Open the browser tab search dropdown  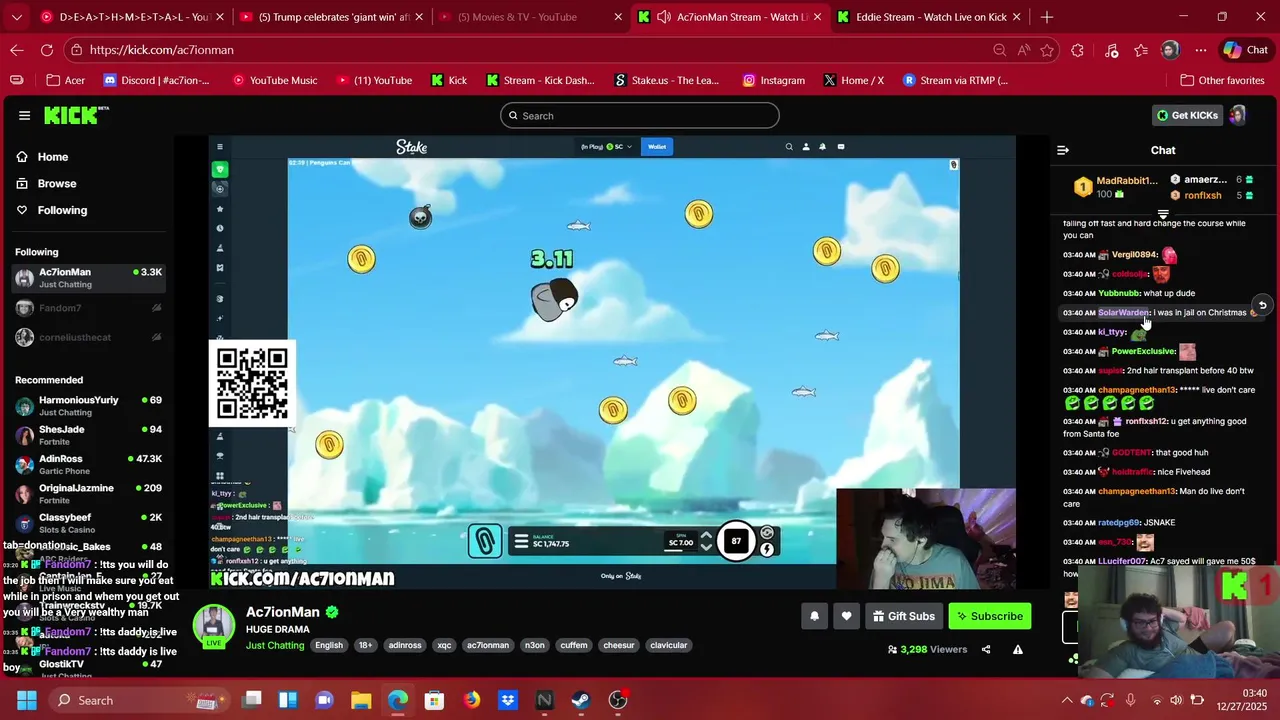17,17
